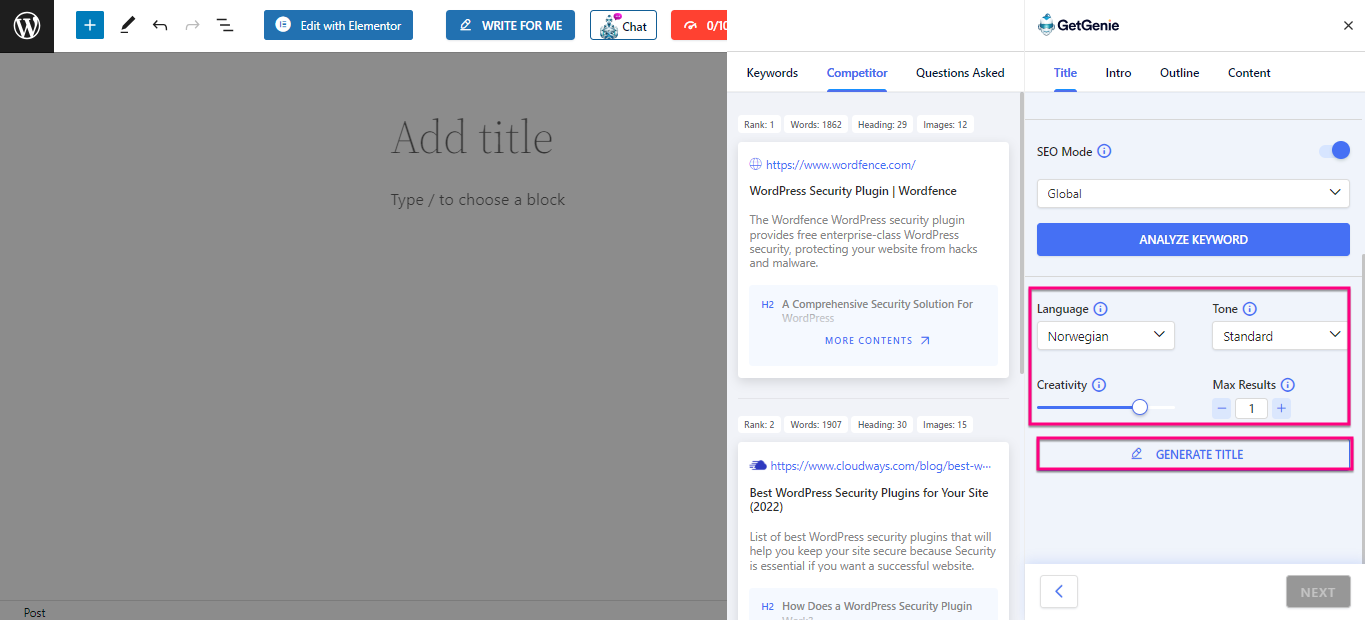The height and width of the screenshot is (620, 1365).
Task: Switch to the Questions Asked tab
Action: click(960, 73)
